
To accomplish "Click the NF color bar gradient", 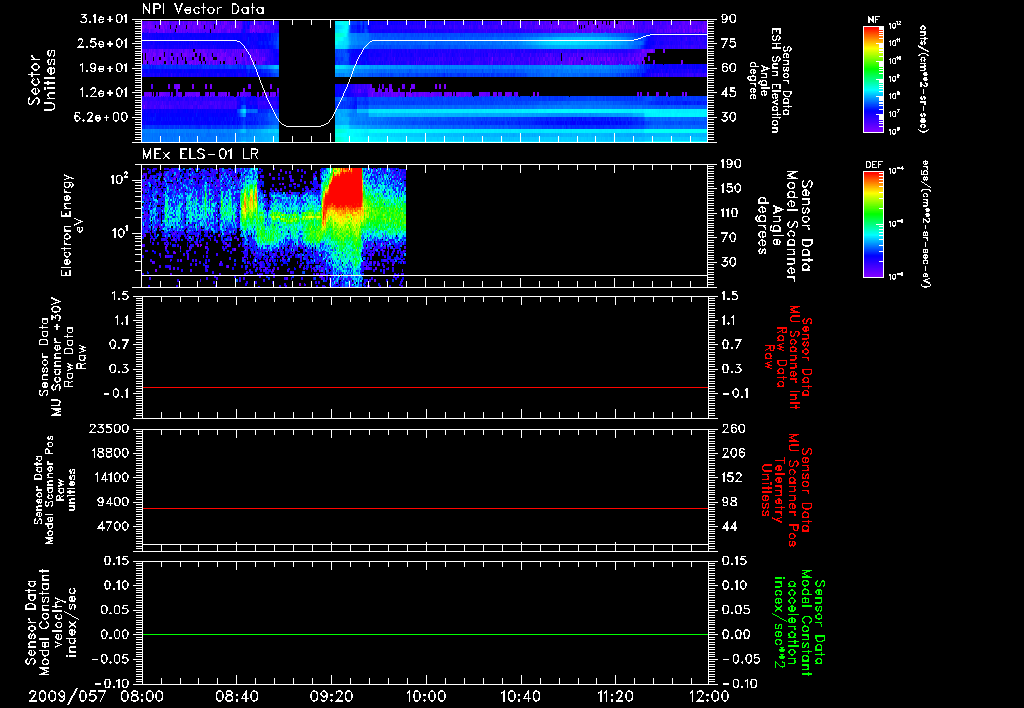I will [x=874, y=79].
